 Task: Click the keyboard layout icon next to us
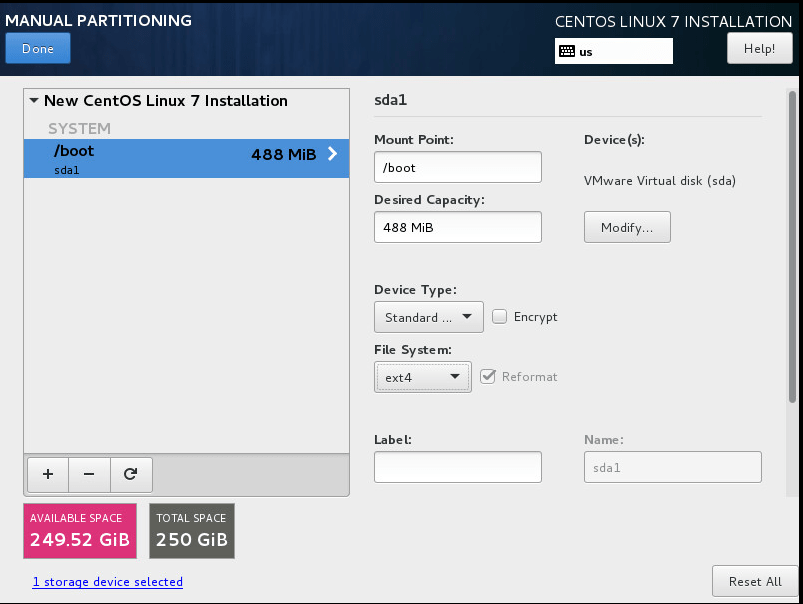[x=567, y=51]
